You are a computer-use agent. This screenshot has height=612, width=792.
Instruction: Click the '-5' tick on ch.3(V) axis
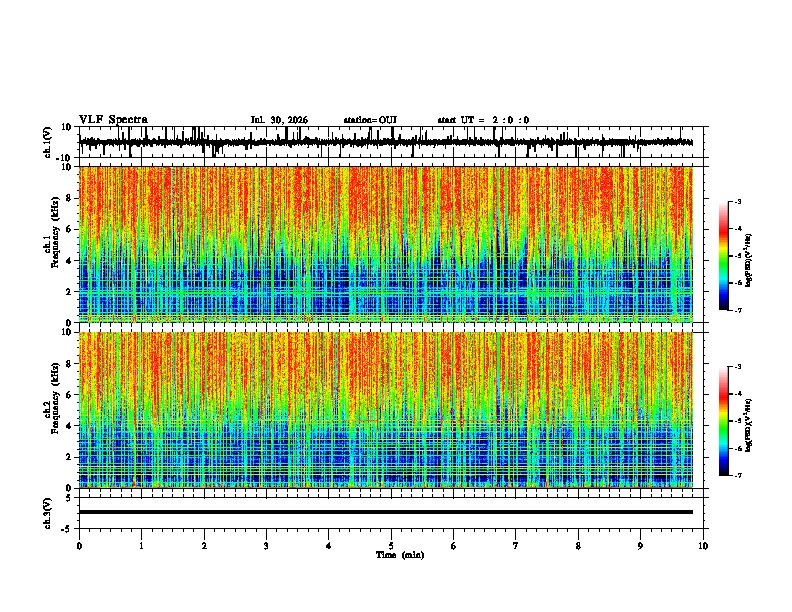pyautogui.click(x=67, y=529)
